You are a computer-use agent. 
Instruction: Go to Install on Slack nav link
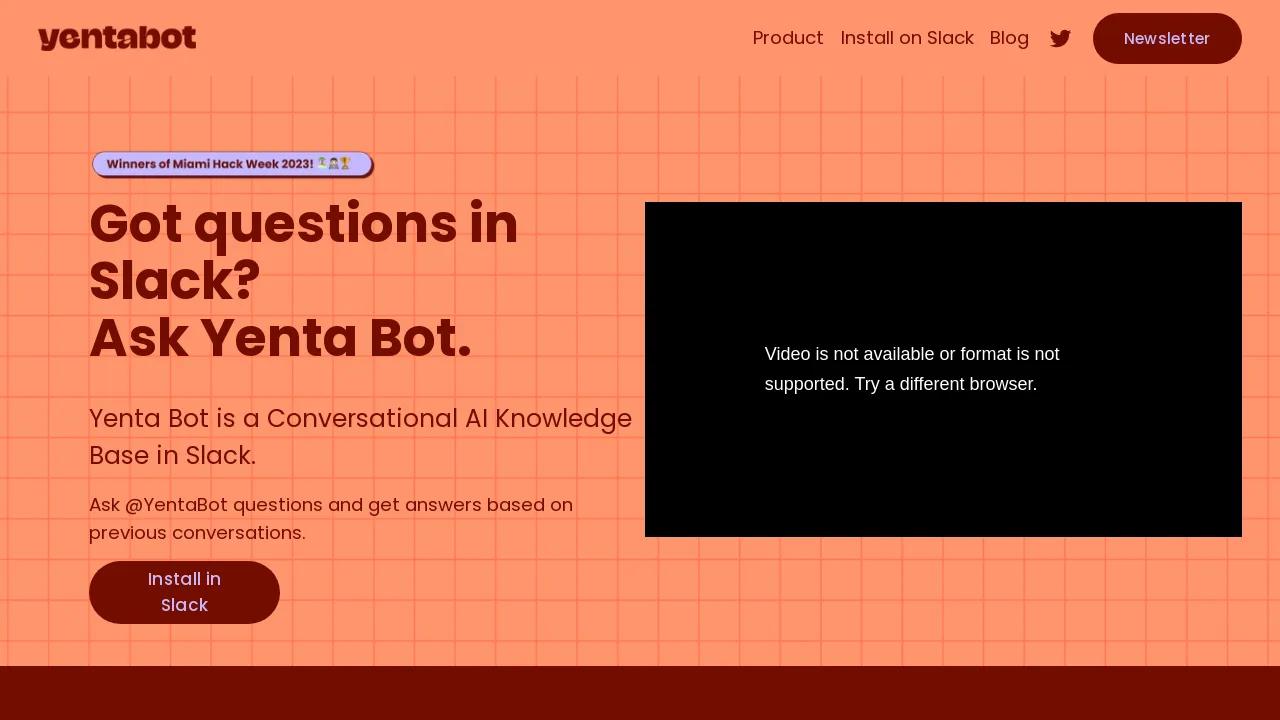(x=907, y=38)
